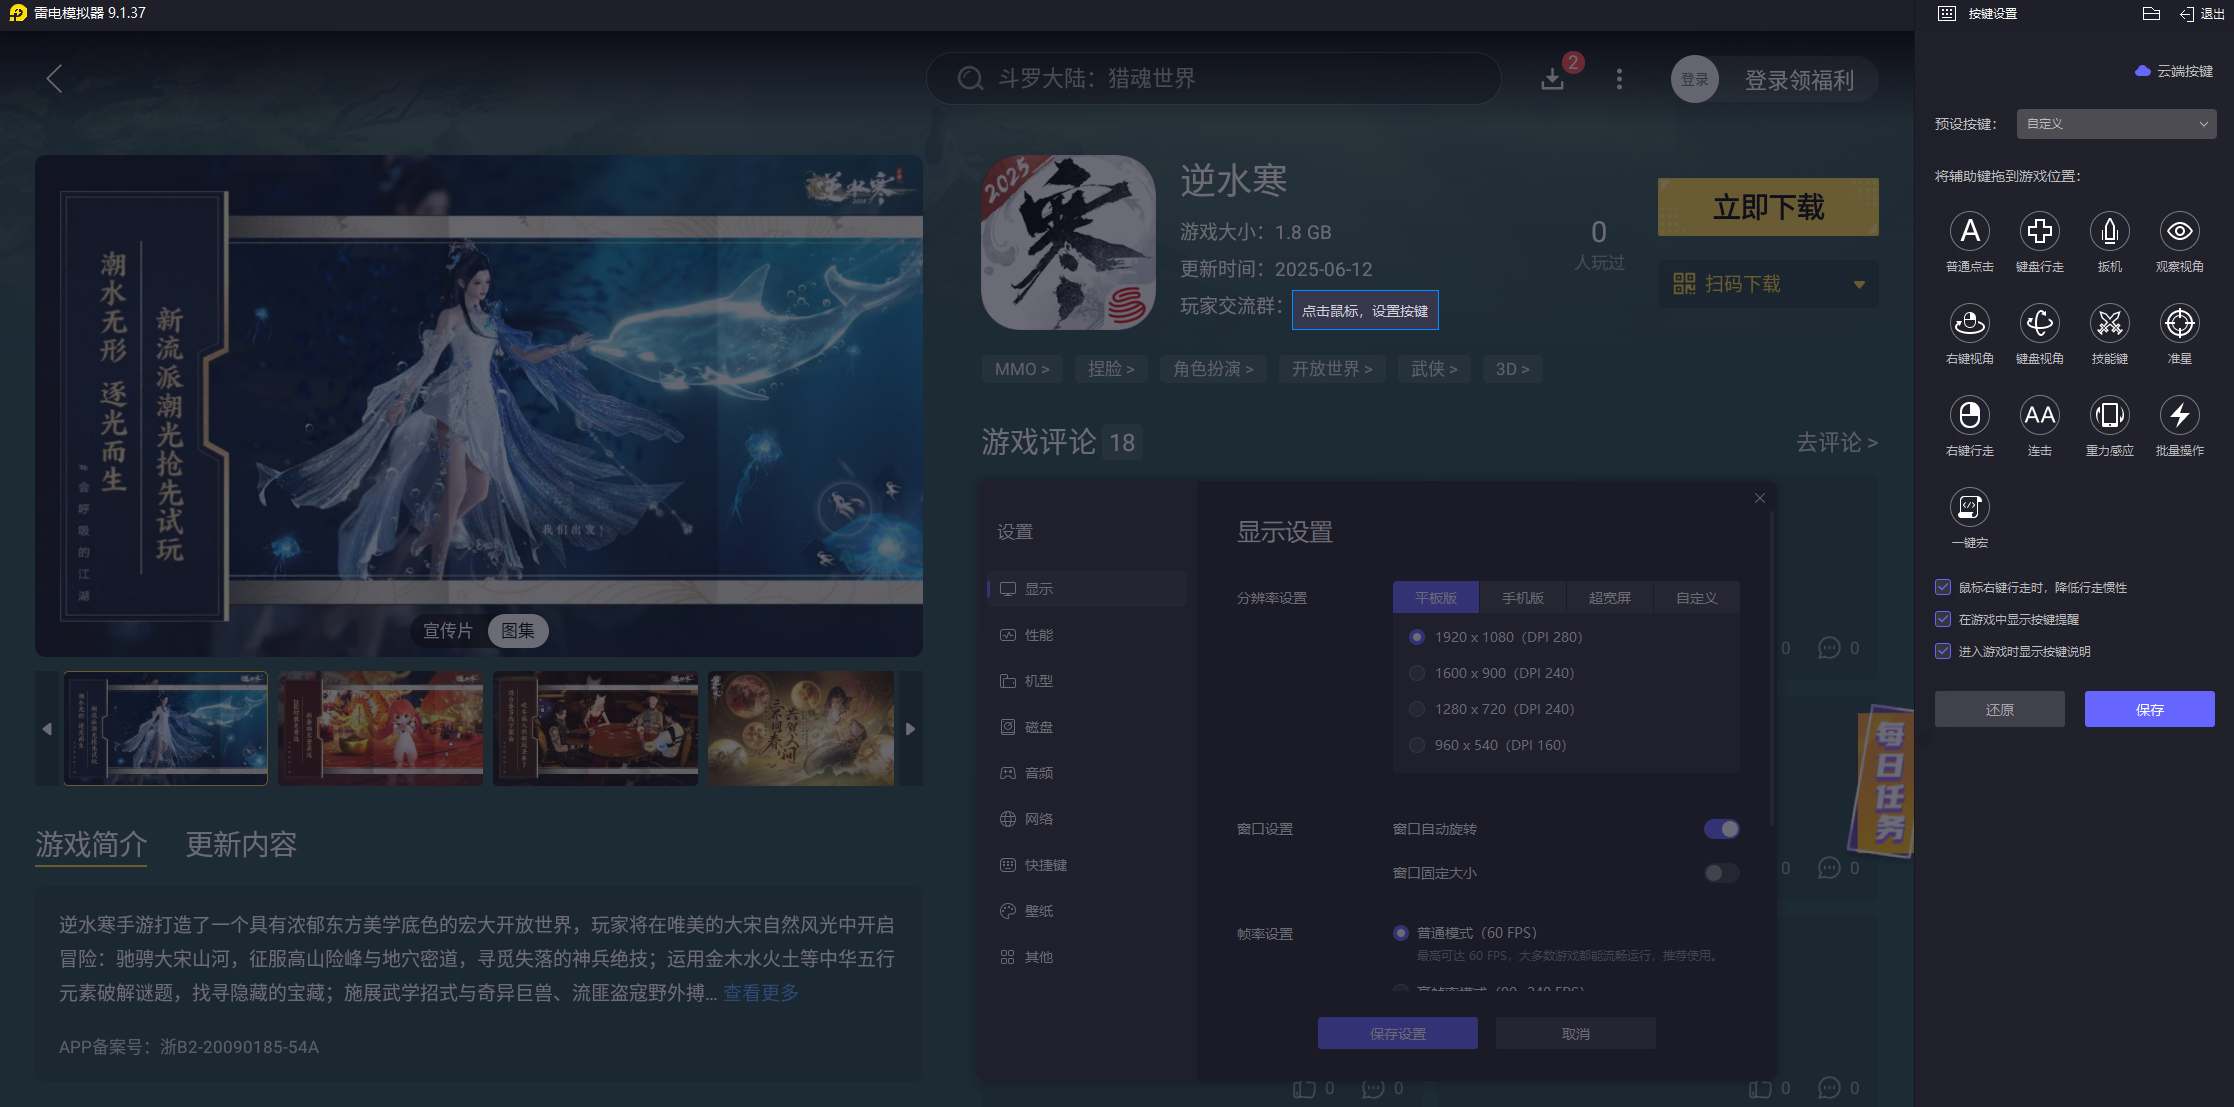2234x1107 pixels.
Task: Click the 还原 restore button
Action: pos(1999,709)
